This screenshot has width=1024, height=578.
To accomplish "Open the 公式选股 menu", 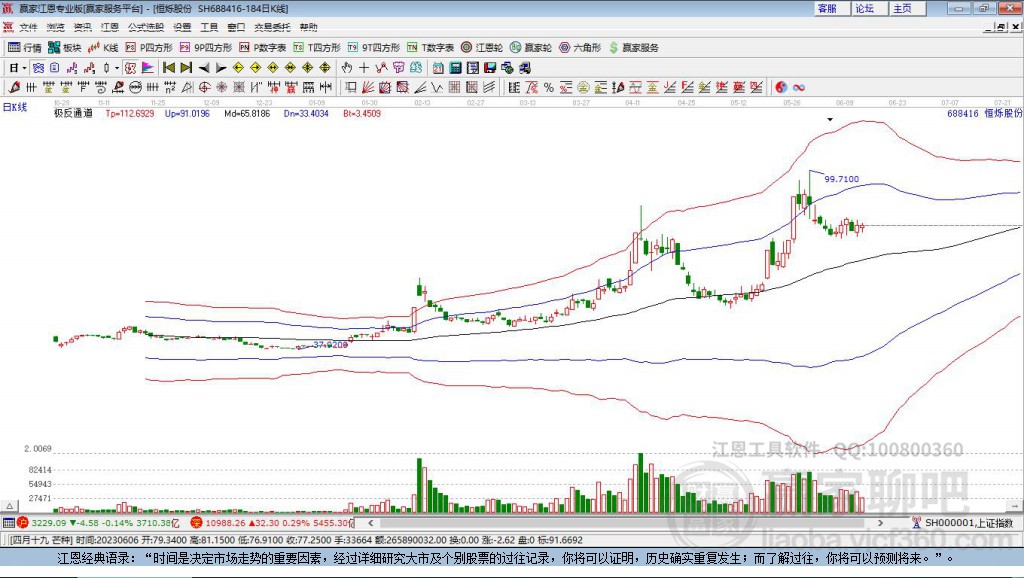I will pos(146,27).
